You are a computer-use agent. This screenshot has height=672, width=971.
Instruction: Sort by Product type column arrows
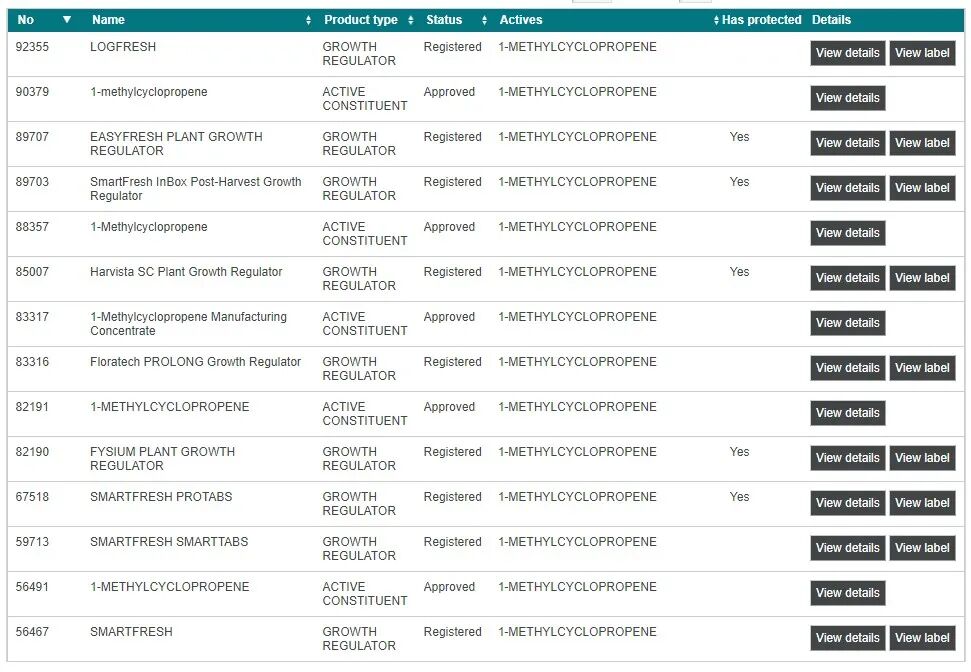tap(411, 20)
